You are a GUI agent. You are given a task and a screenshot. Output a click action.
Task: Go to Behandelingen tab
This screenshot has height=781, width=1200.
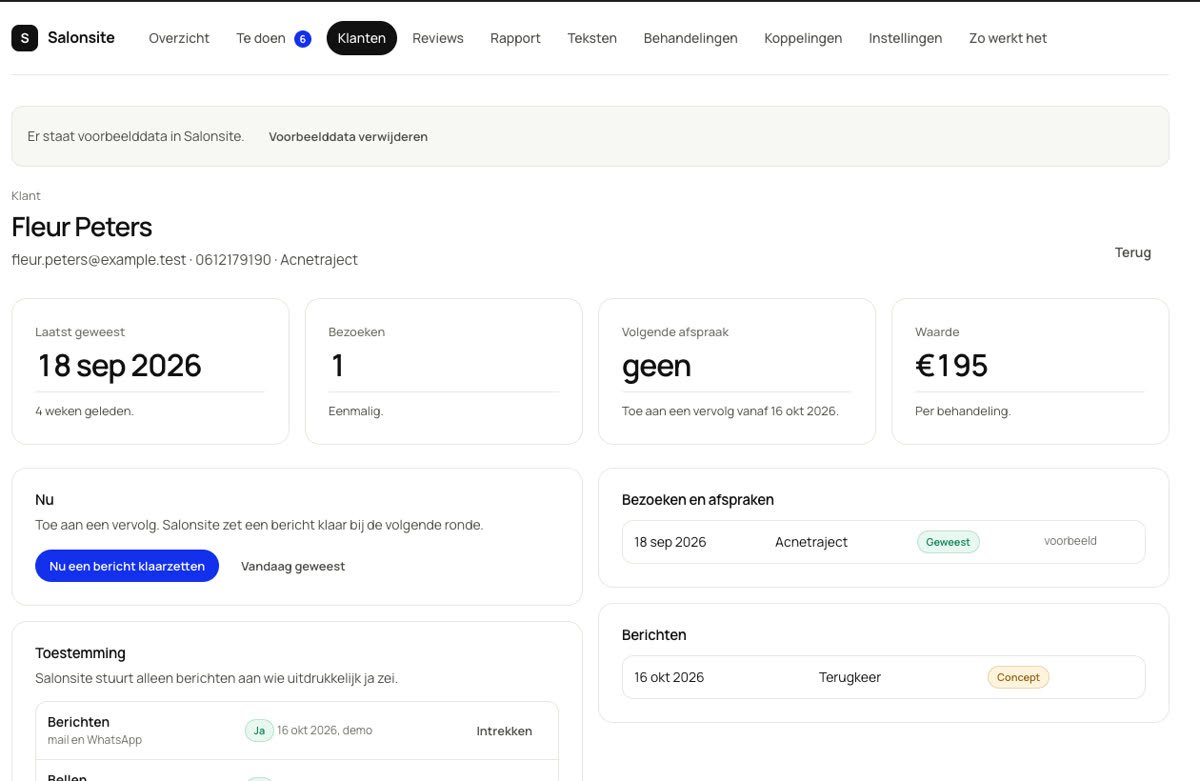(x=690, y=38)
